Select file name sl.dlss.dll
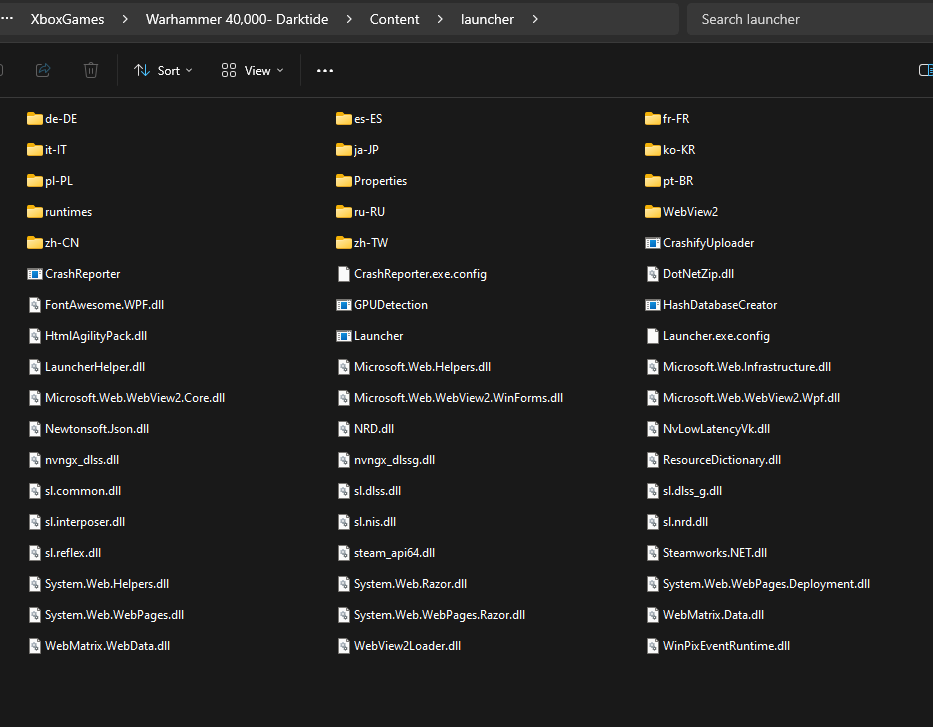 coord(377,491)
